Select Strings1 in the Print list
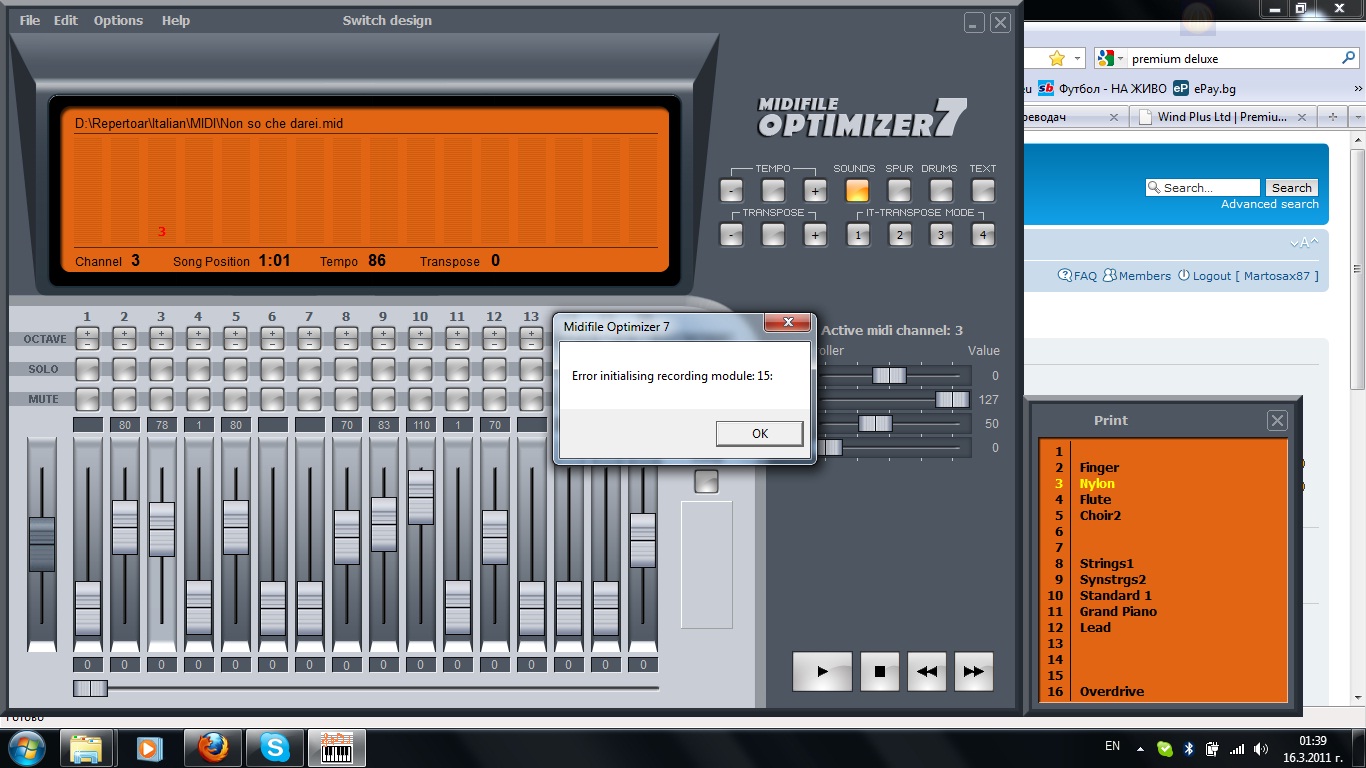Image resolution: width=1366 pixels, height=768 pixels. pyautogui.click(x=1107, y=564)
